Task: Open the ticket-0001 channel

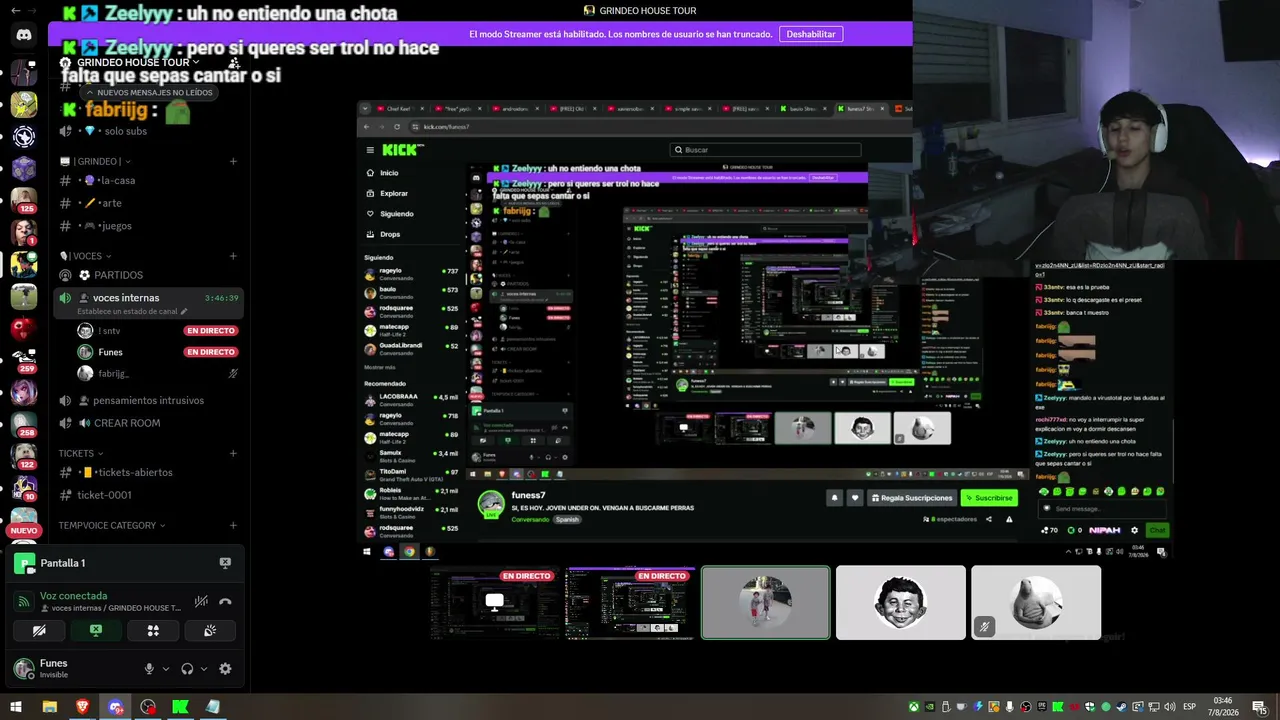Action: point(148,495)
